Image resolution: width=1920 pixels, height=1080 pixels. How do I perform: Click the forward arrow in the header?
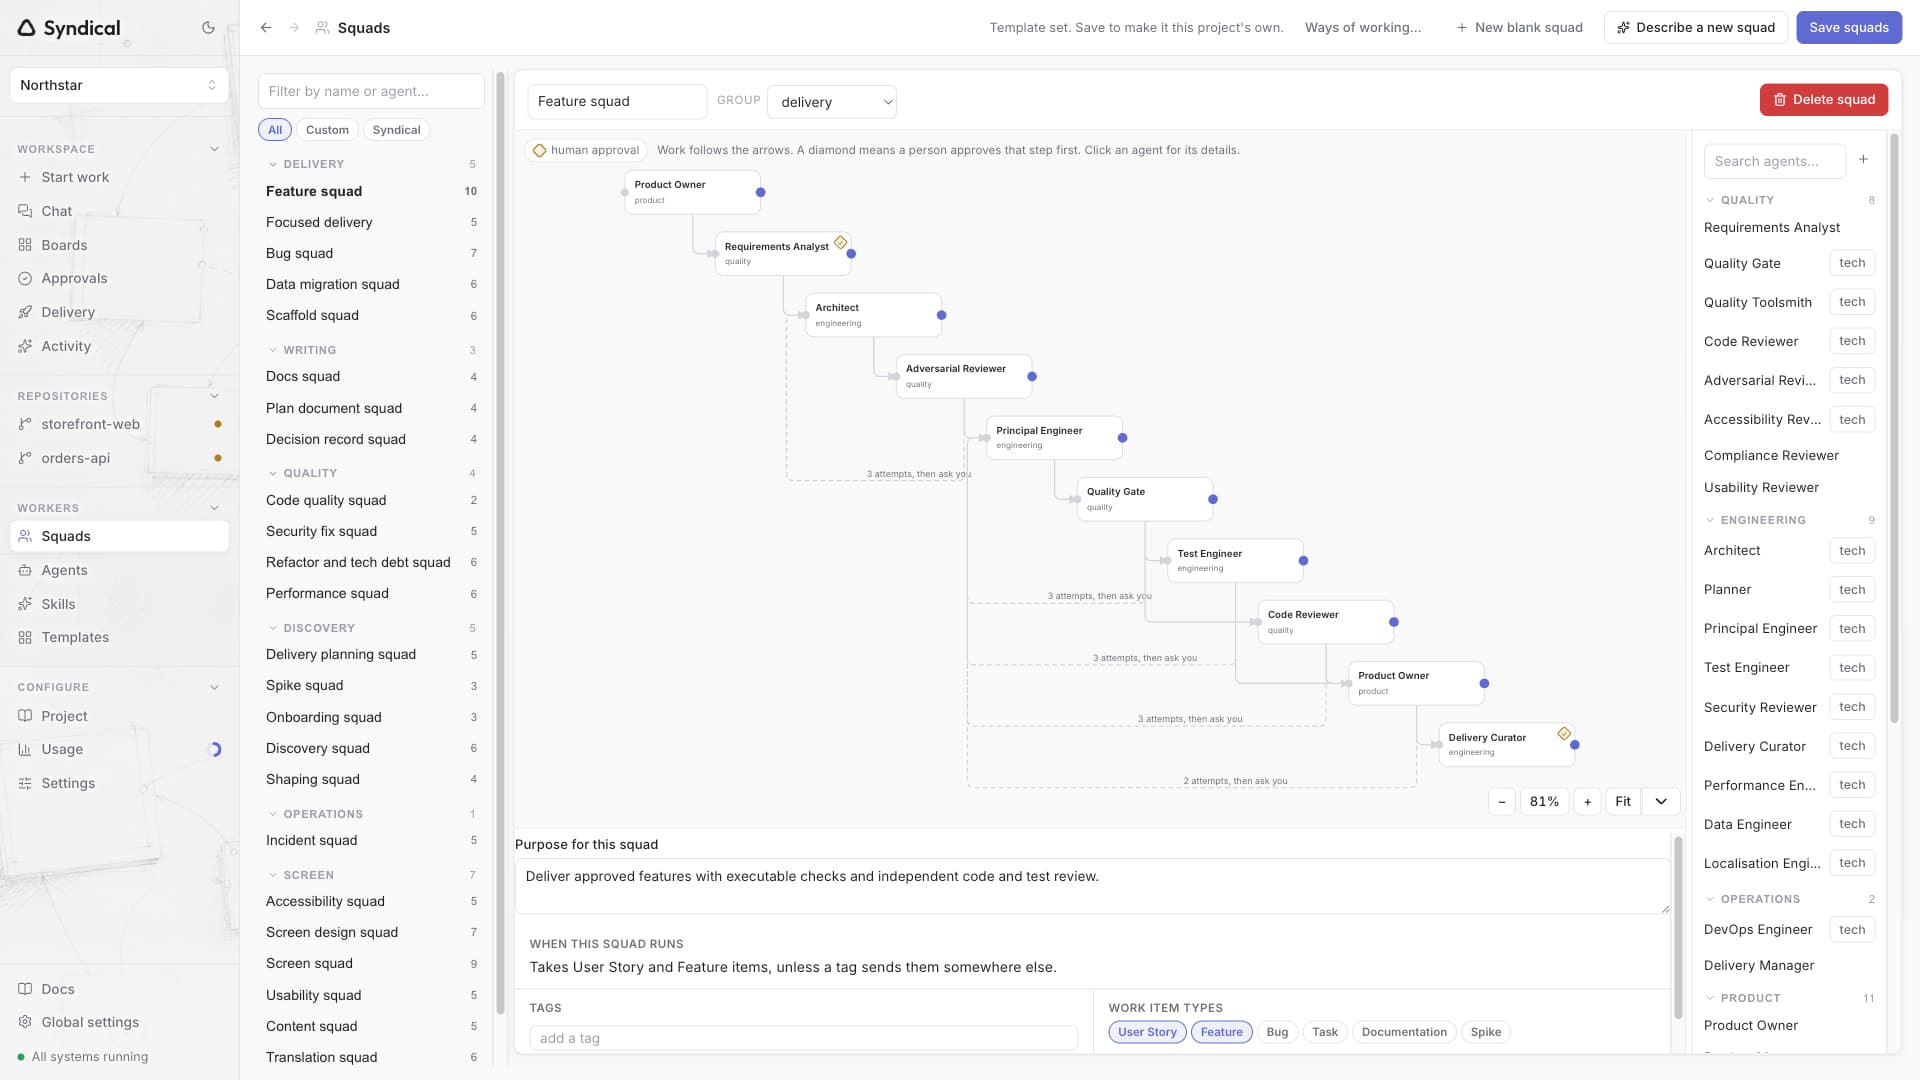click(294, 28)
